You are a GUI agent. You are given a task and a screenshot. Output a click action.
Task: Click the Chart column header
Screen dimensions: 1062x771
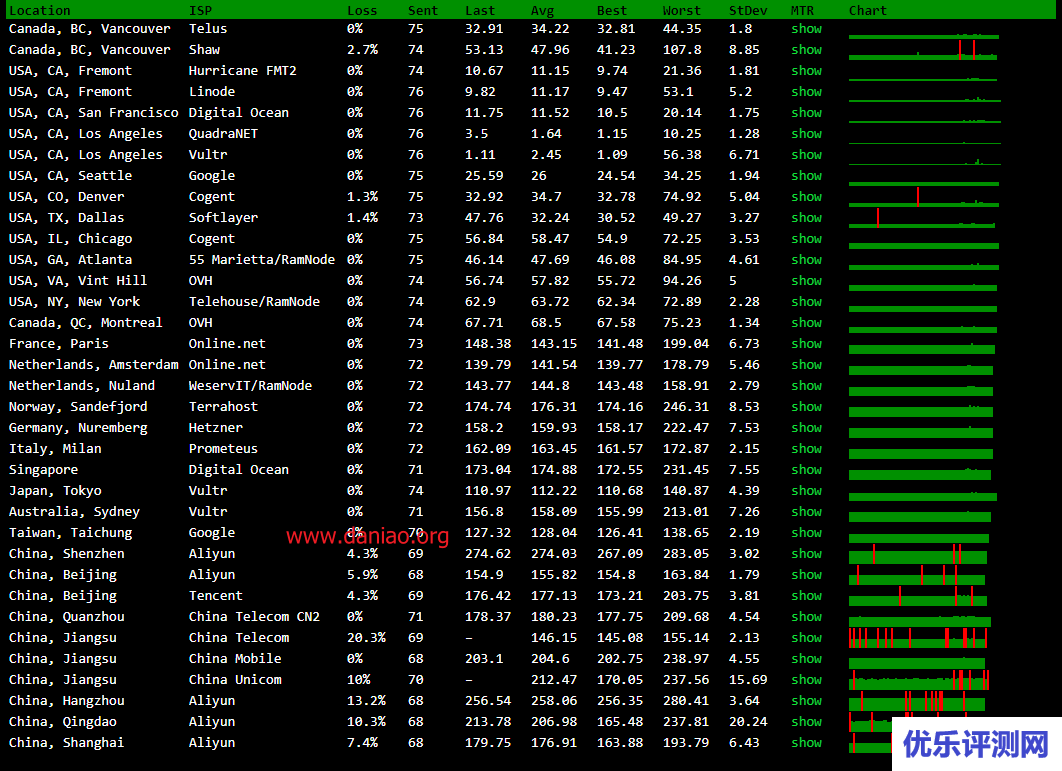(x=868, y=10)
